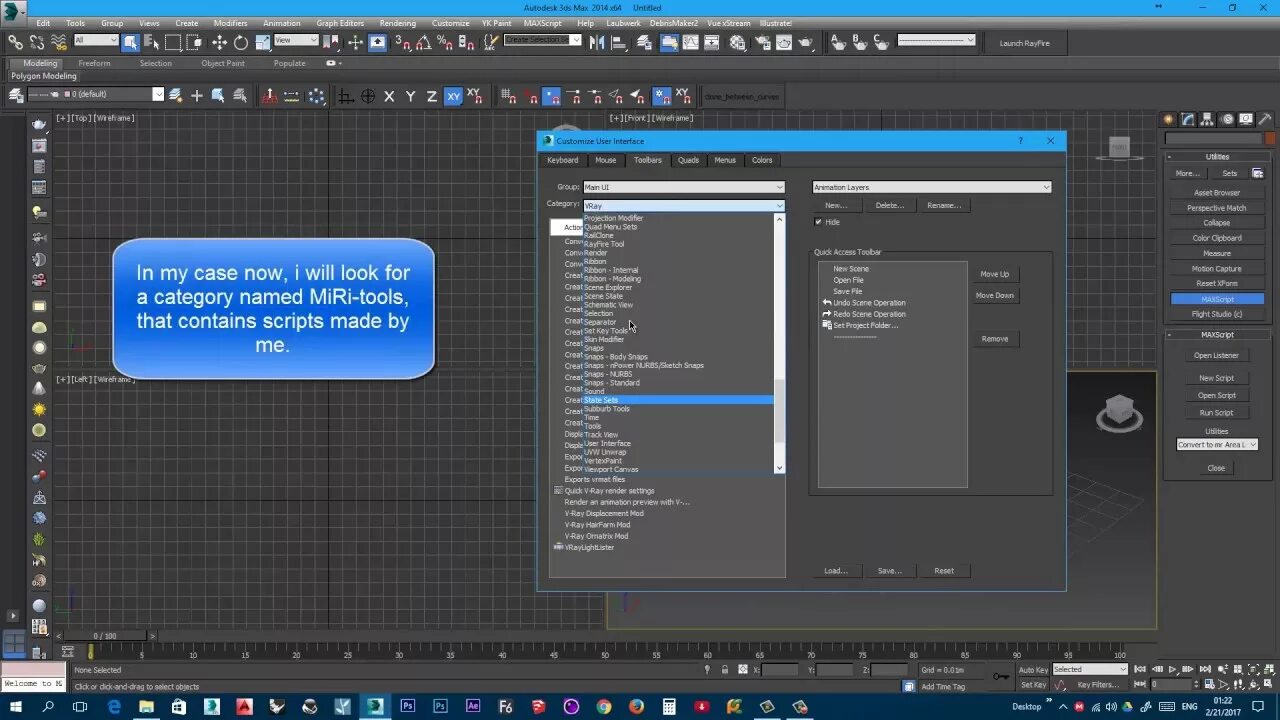Expand the Animation Layers toolbar dropdown
Screen dimensions: 1280x720
(x=932, y=187)
